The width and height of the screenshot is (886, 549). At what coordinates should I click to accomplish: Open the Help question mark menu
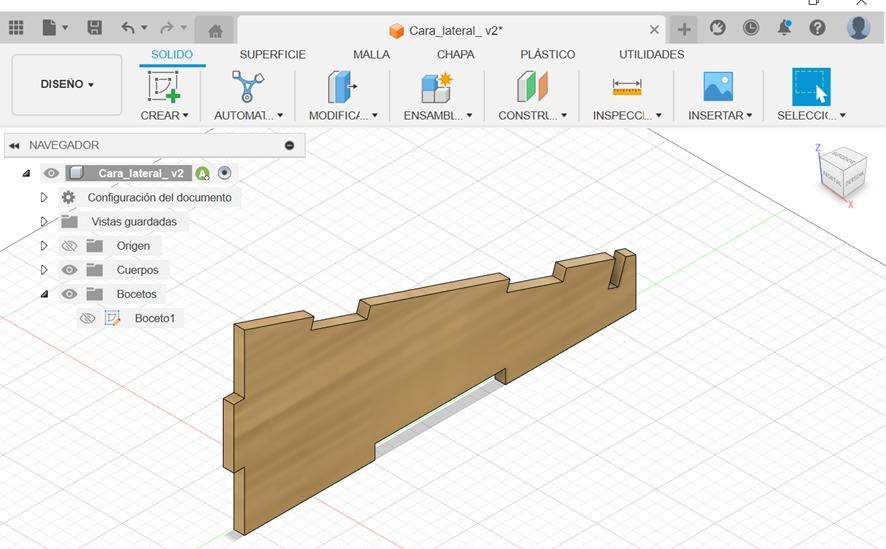pyautogui.click(x=818, y=28)
